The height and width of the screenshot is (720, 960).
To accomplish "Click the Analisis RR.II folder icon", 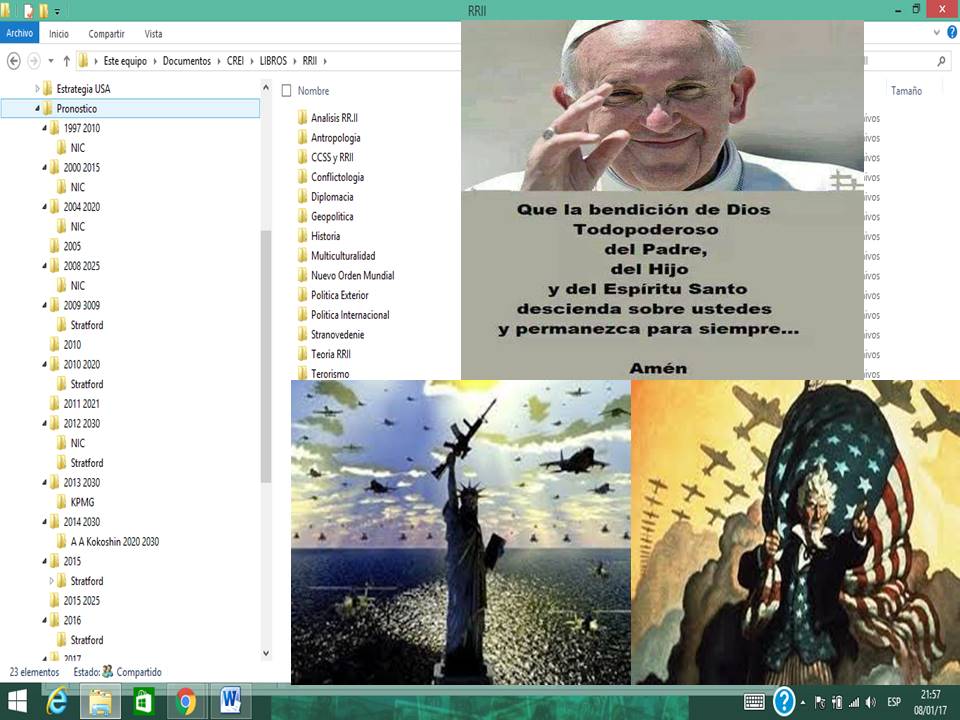I will 302,118.
